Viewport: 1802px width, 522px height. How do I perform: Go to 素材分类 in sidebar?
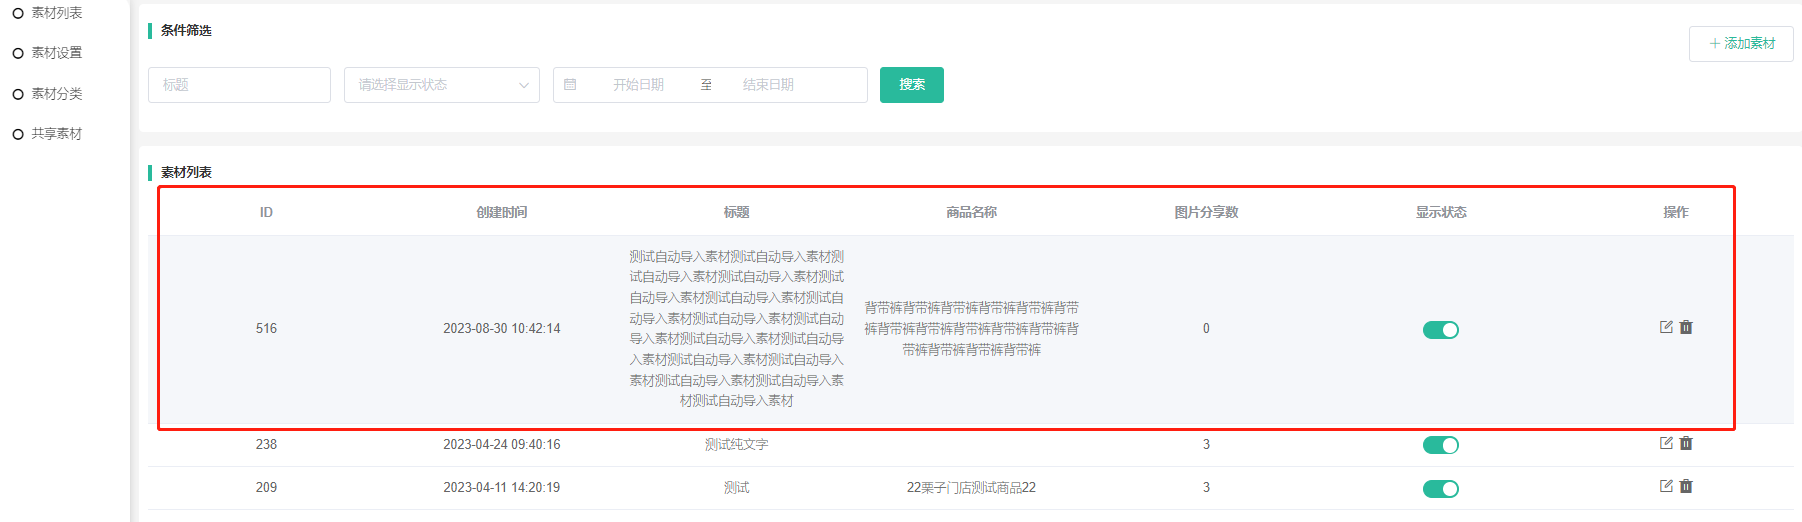coord(56,94)
